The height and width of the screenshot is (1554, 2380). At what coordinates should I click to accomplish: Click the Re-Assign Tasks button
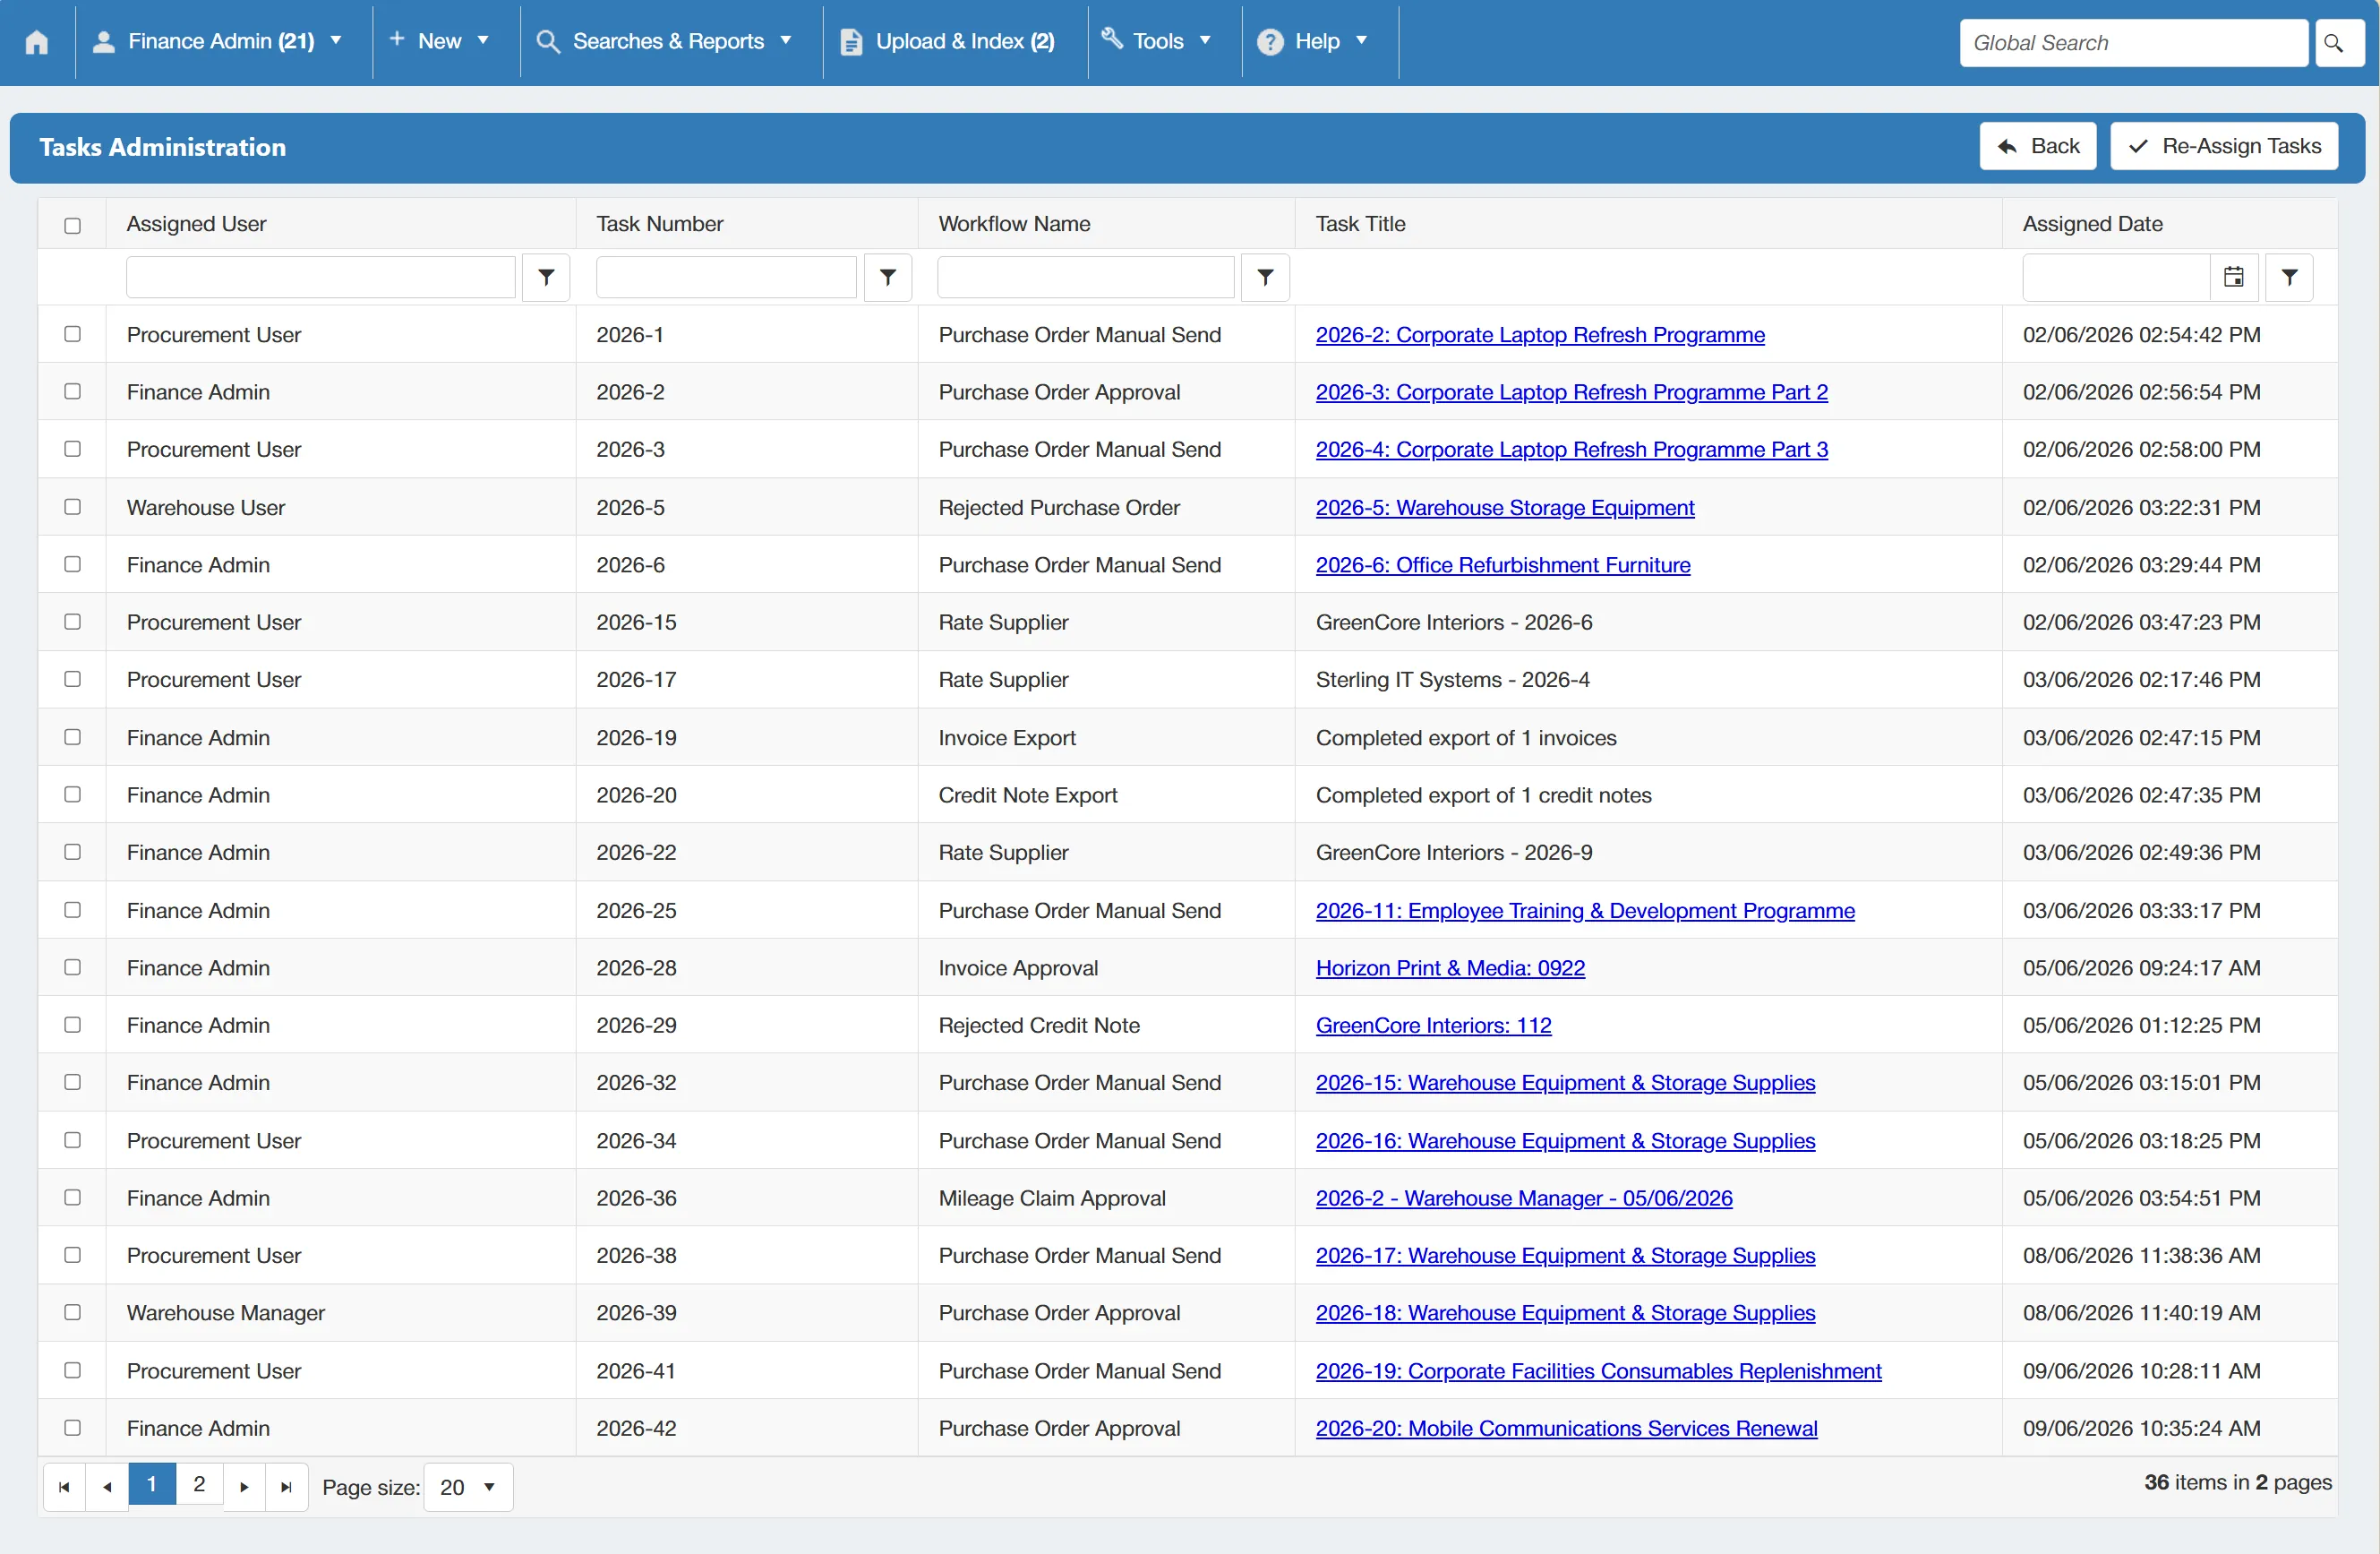(2224, 146)
